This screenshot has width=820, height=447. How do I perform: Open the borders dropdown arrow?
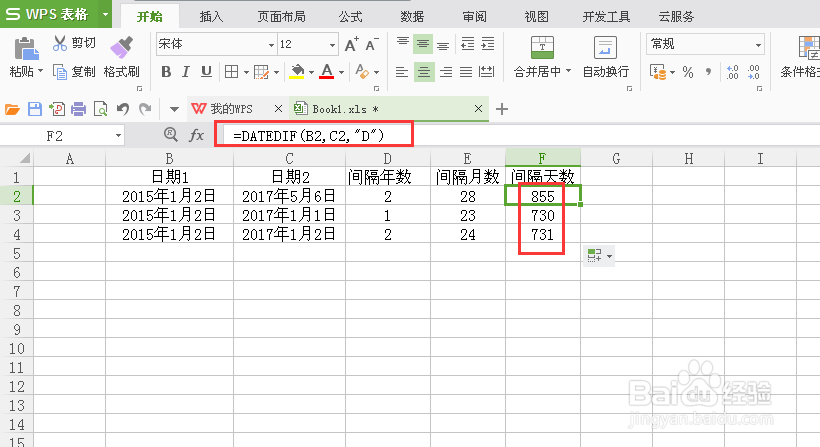point(246,72)
